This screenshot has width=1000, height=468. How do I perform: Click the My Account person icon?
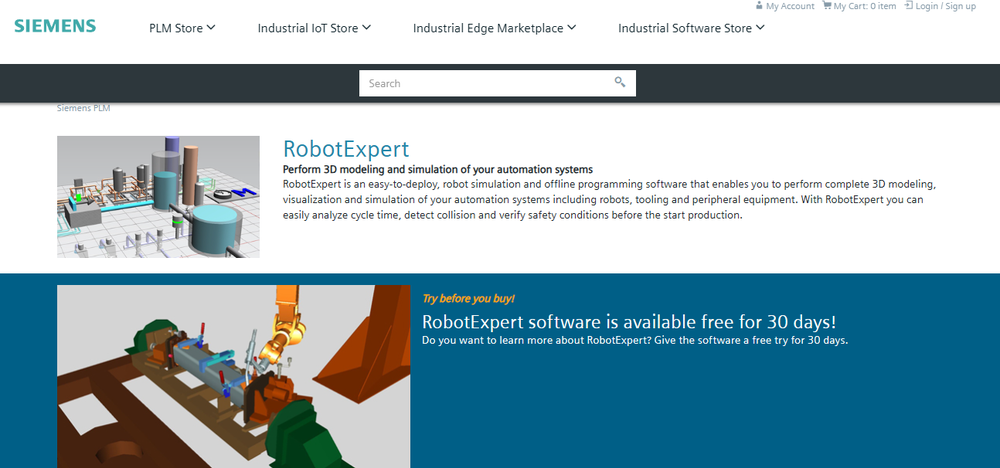[x=759, y=6]
